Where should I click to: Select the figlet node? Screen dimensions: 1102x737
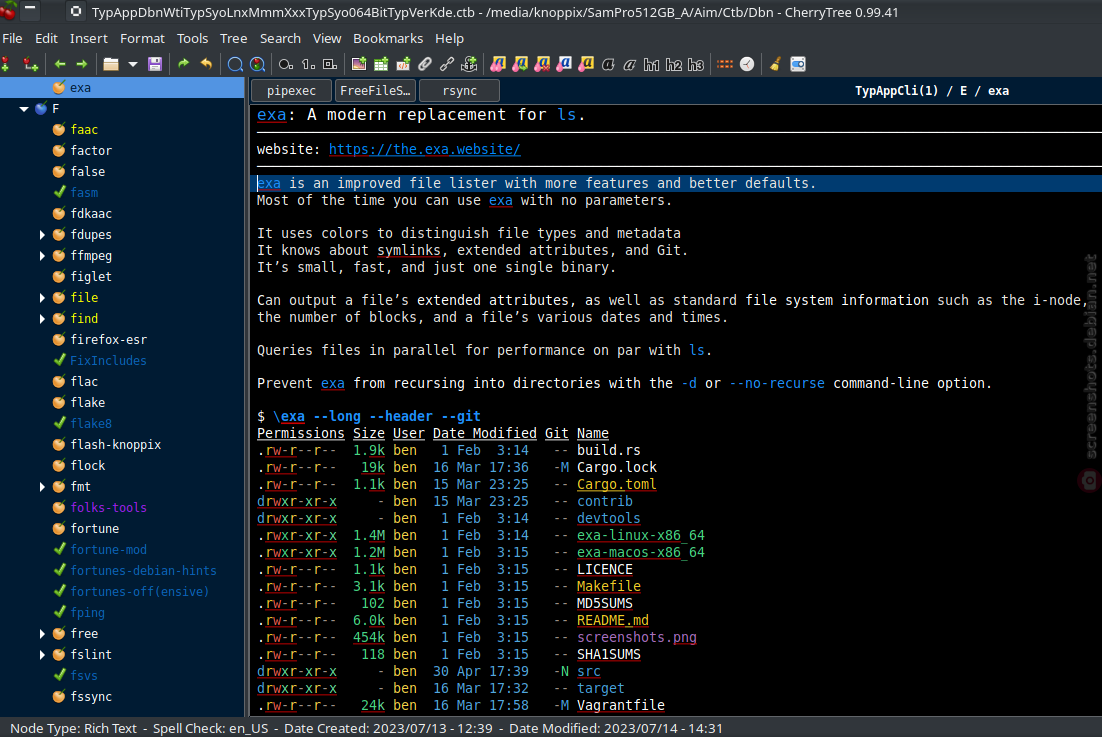click(x=91, y=277)
